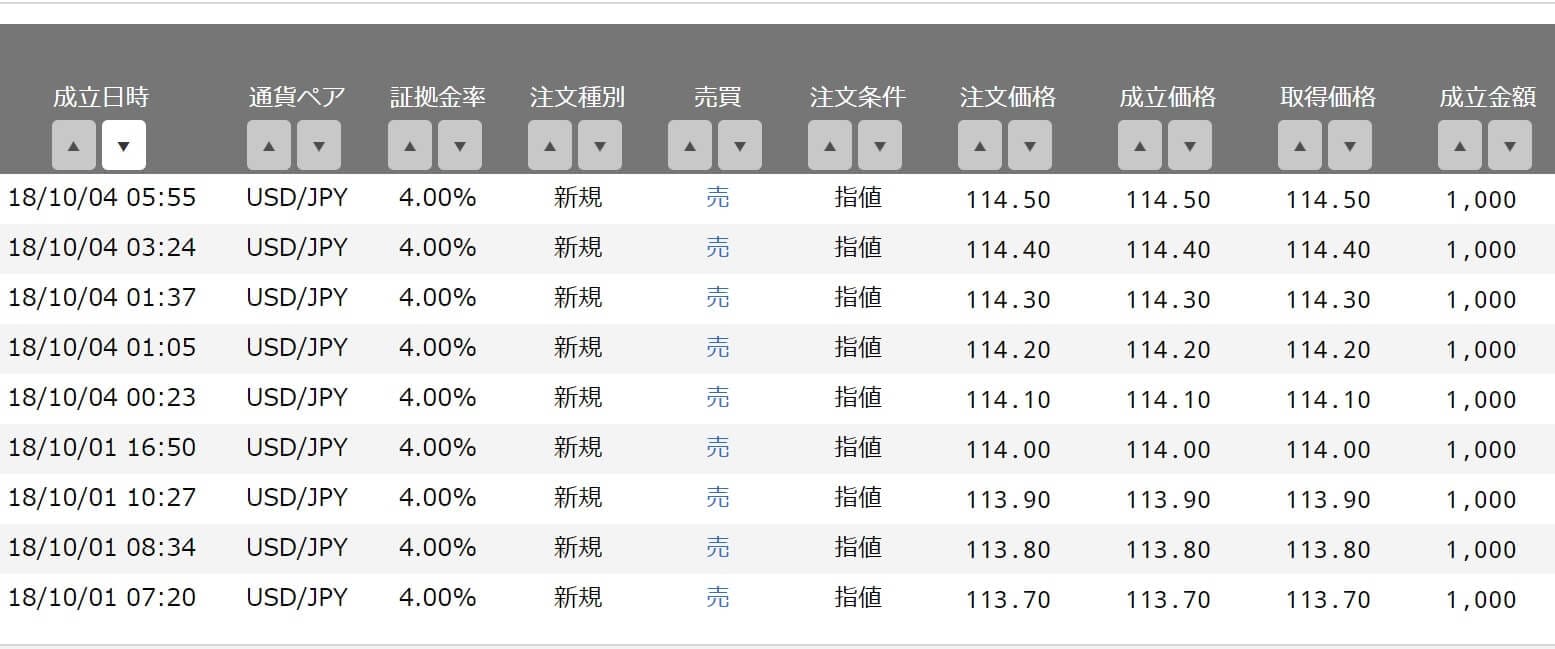Sort 取得価格 column ascending
The image size is (1555, 649).
[1299, 145]
